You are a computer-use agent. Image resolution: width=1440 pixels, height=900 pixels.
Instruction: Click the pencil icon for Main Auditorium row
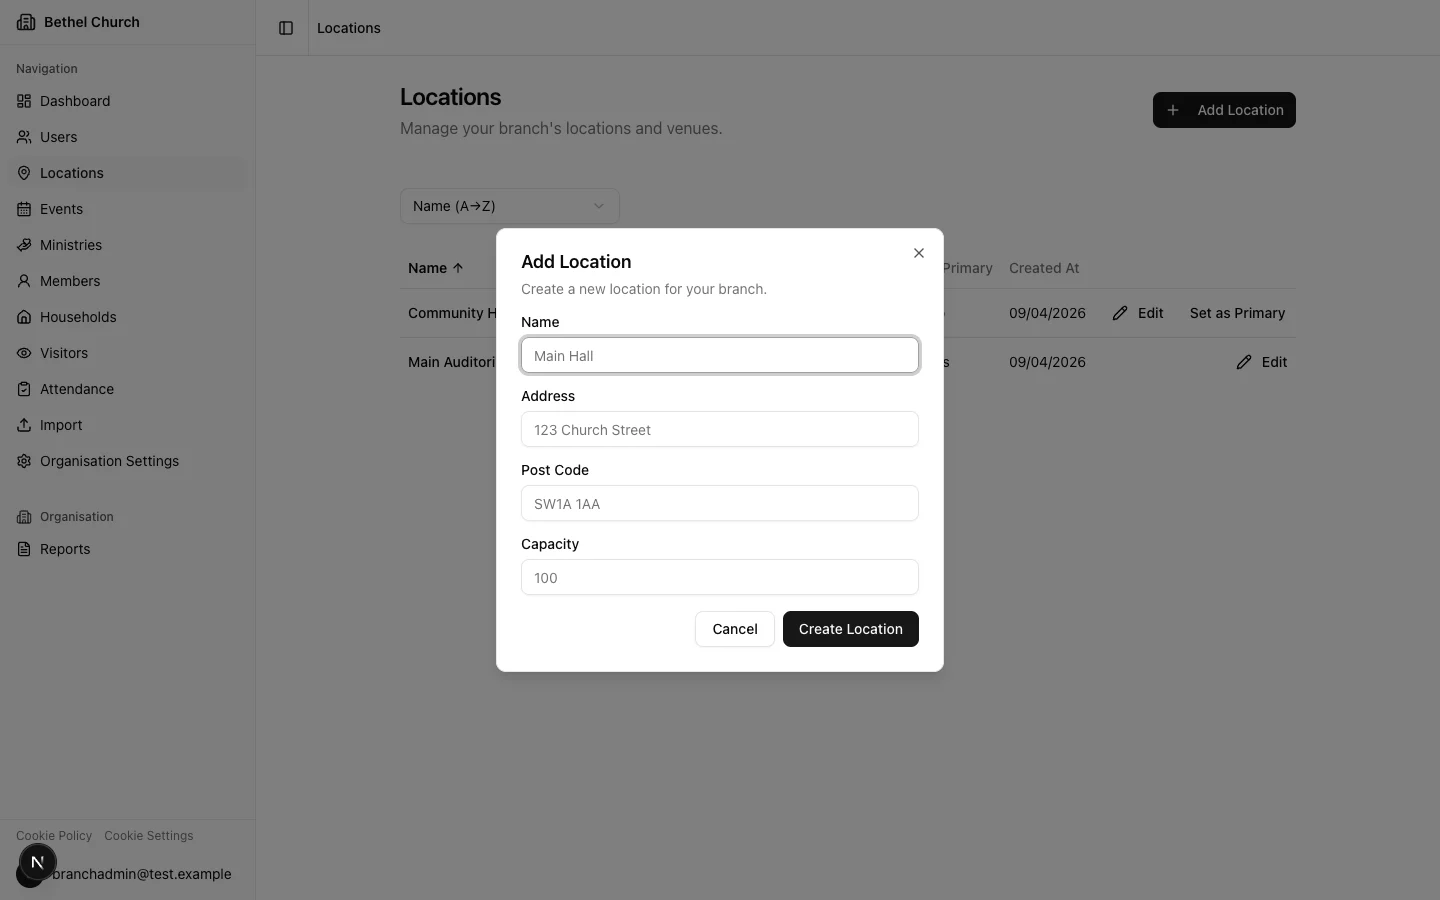pyautogui.click(x=1244, y=362)
